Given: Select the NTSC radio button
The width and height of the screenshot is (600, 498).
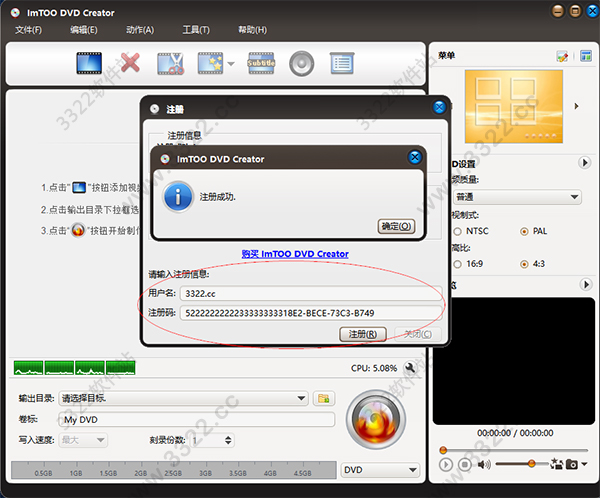Looking at the screenshot, I should point(457,231).
